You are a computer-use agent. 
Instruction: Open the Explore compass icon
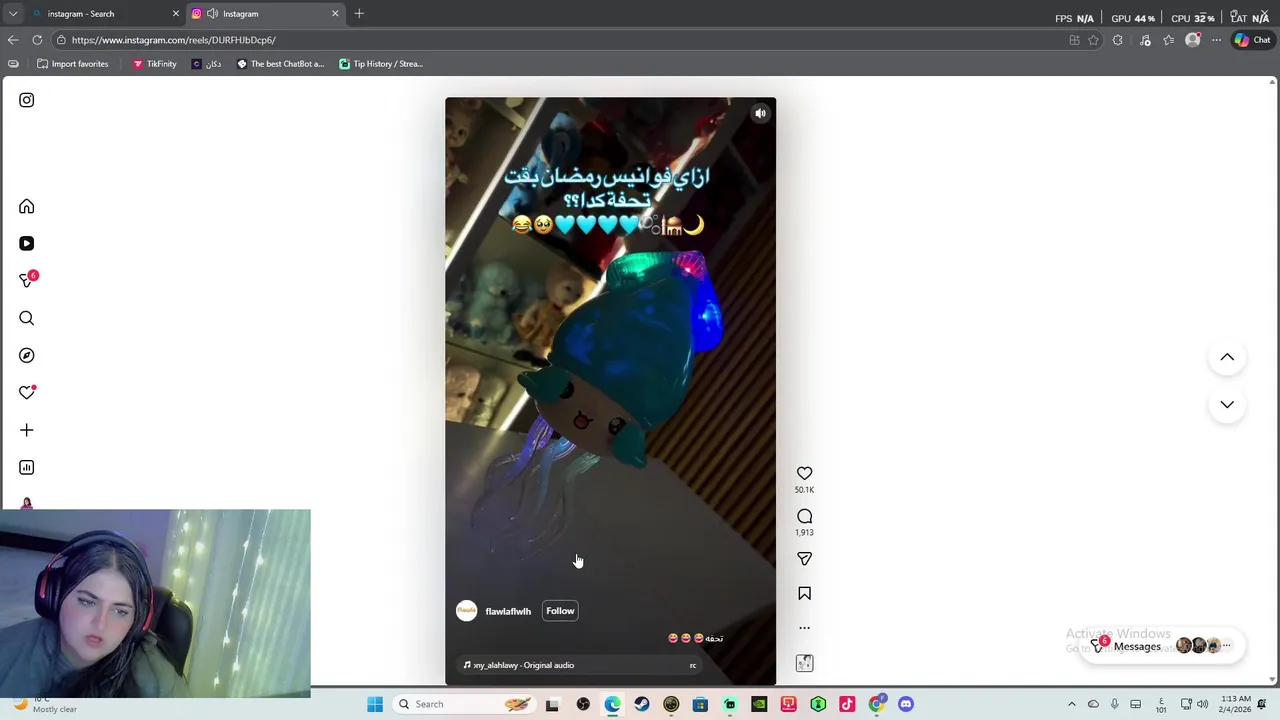tap(27, 356)
